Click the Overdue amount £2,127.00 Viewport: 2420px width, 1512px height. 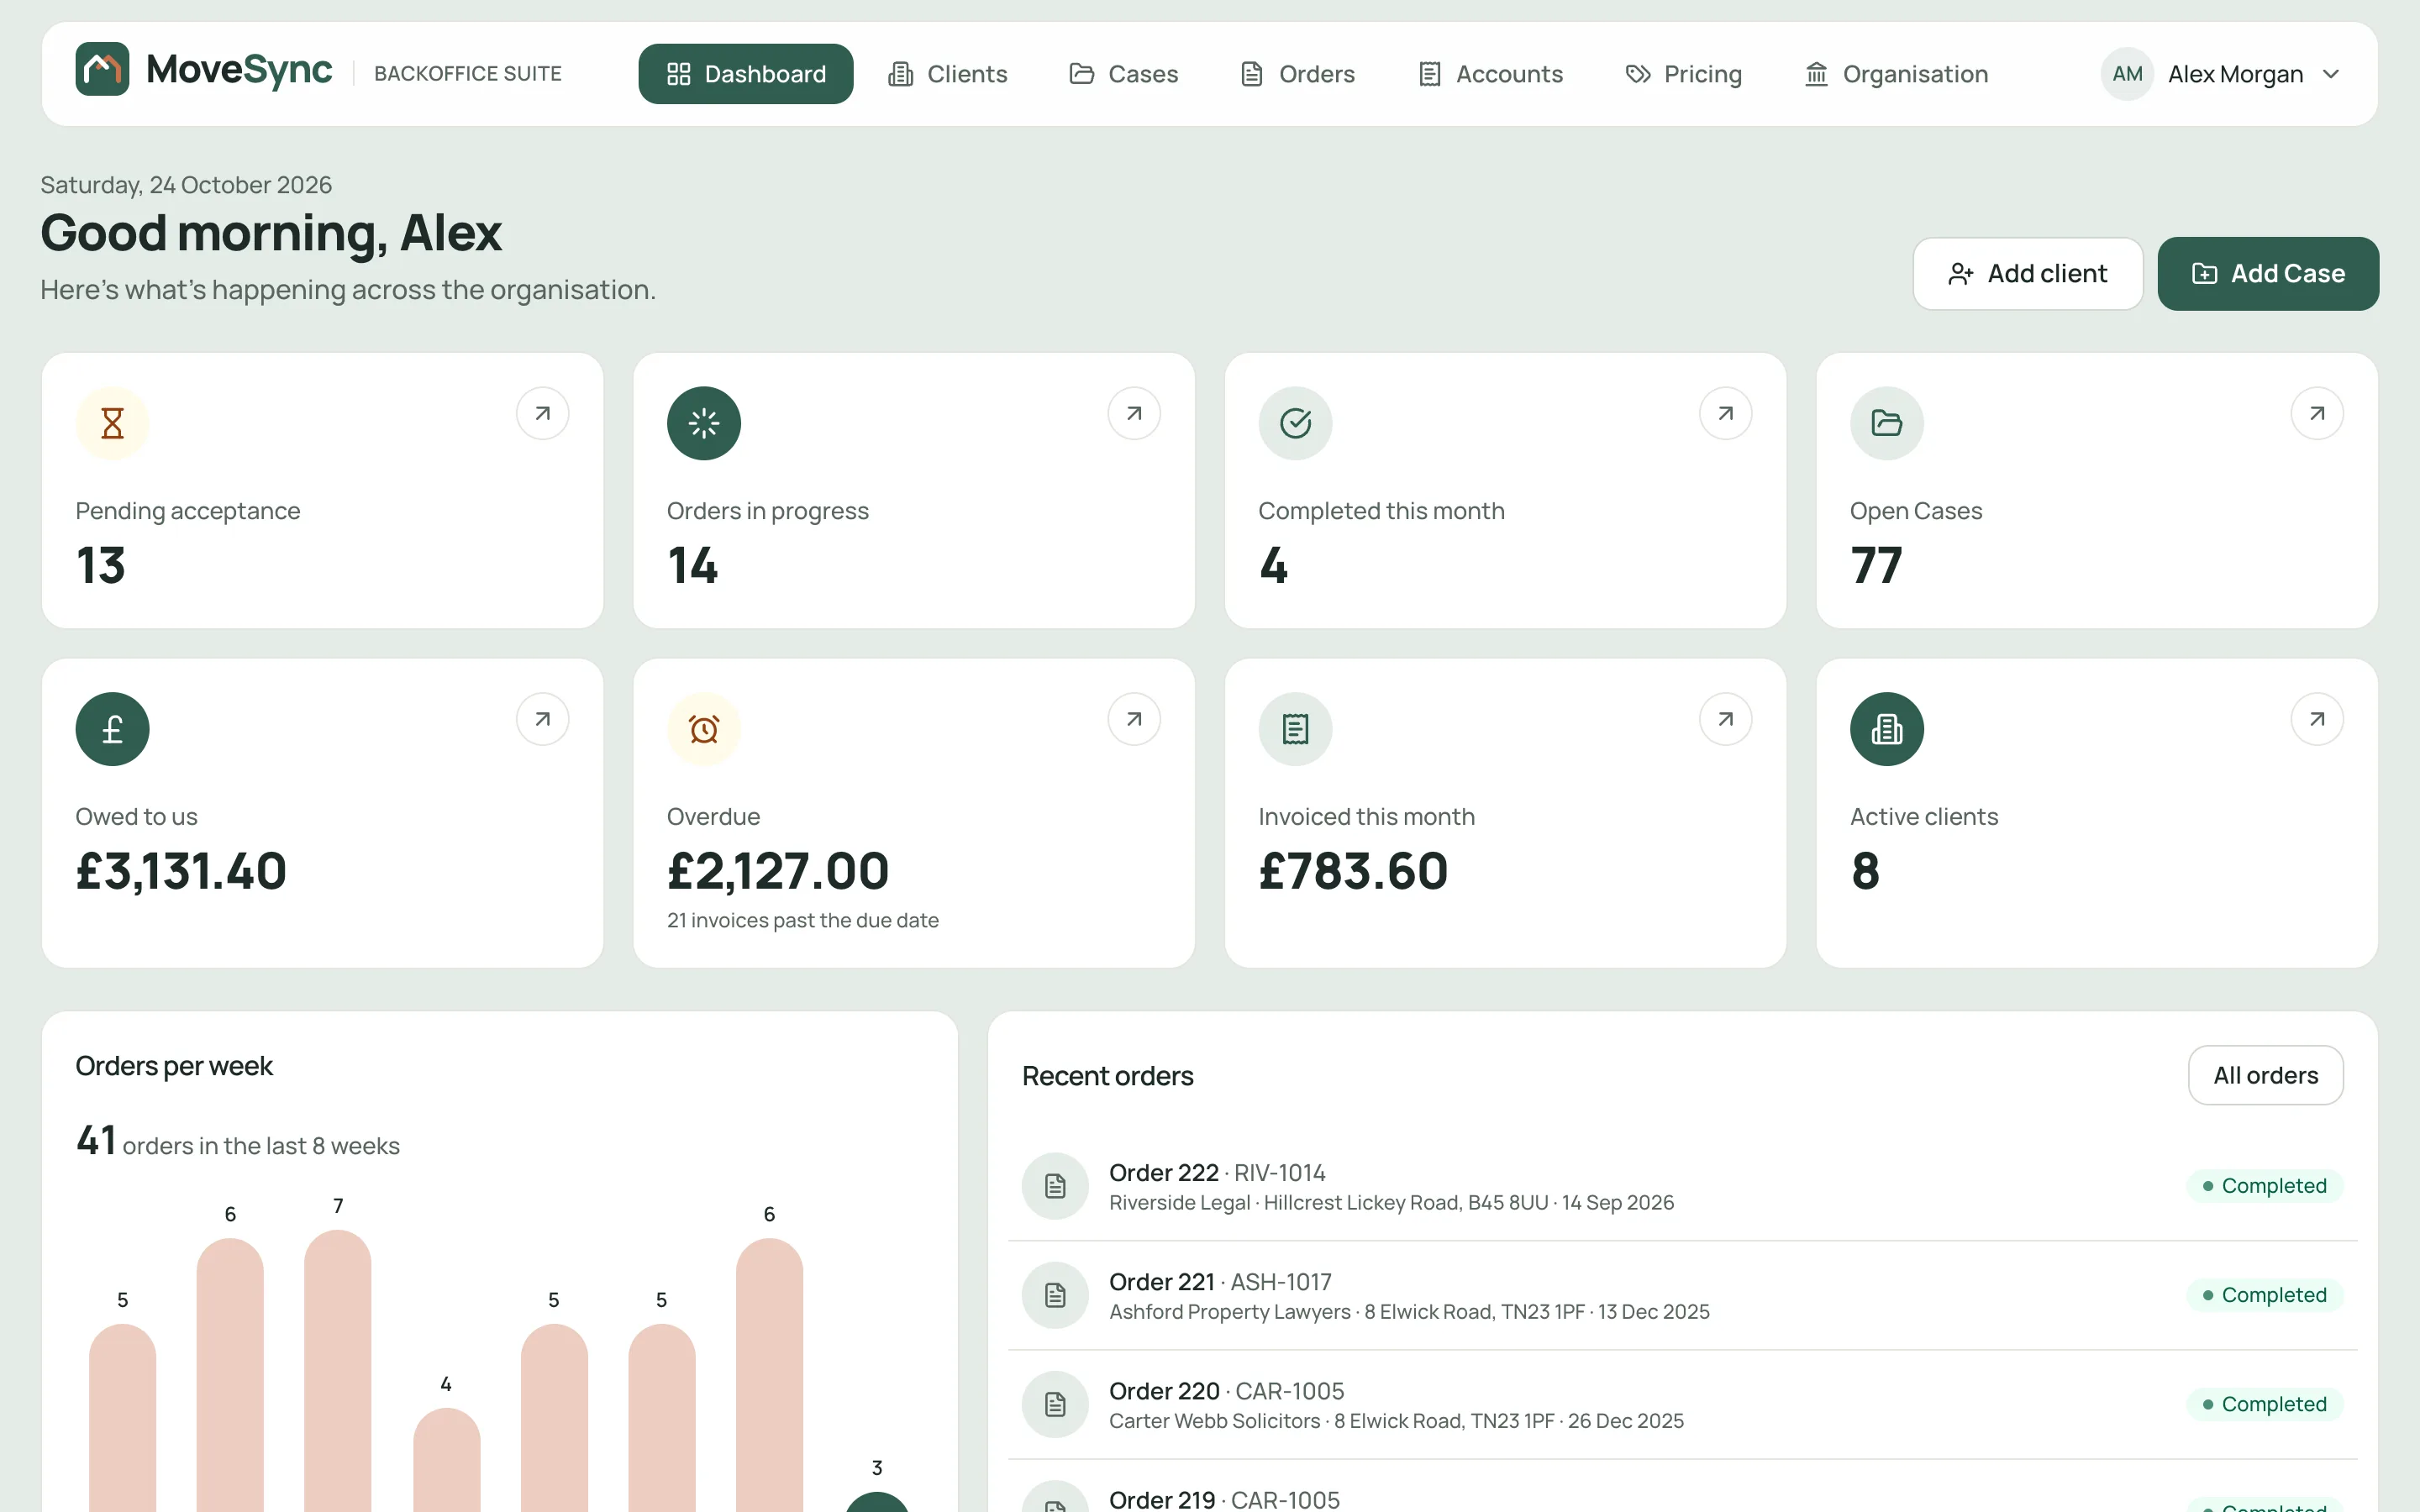pyautogui.click(x=778, y=871)
